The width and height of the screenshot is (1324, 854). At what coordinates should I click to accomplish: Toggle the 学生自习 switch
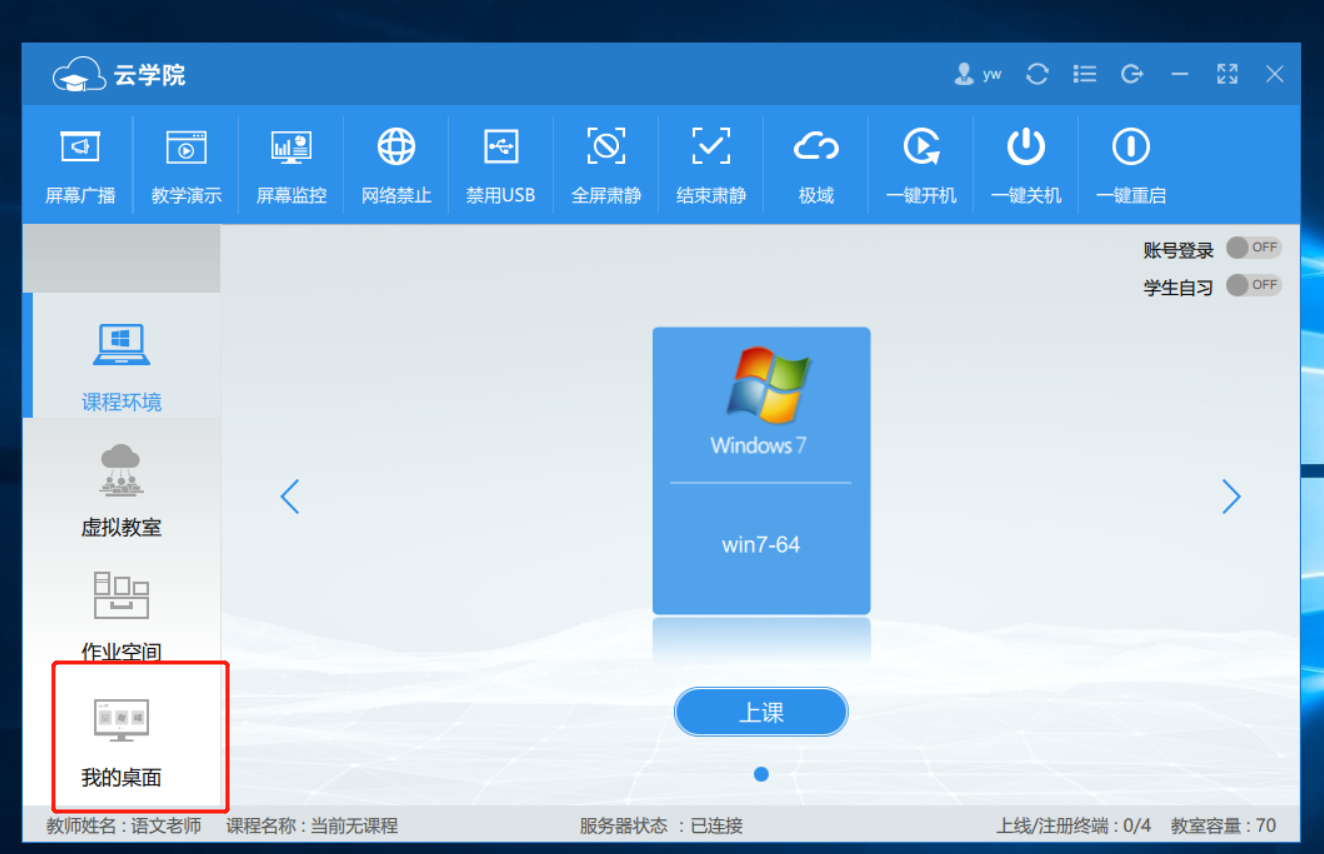pyautogui.click(x=1254, y=285)
